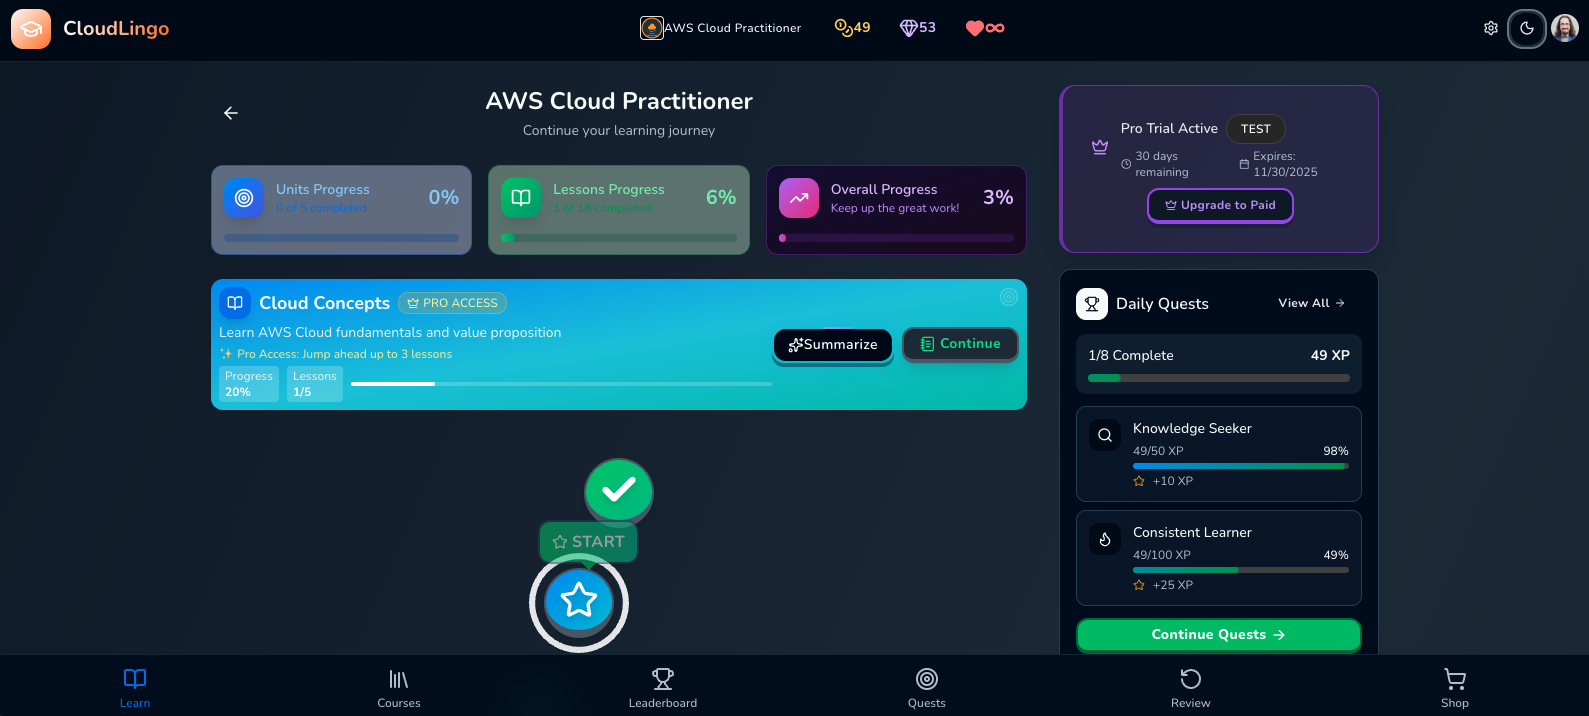Image resolution: width=1589 pixels, height=716 pixels.
Task: Click the Consistent Learner 49% progress bar
Action: tap(1241, 570)
